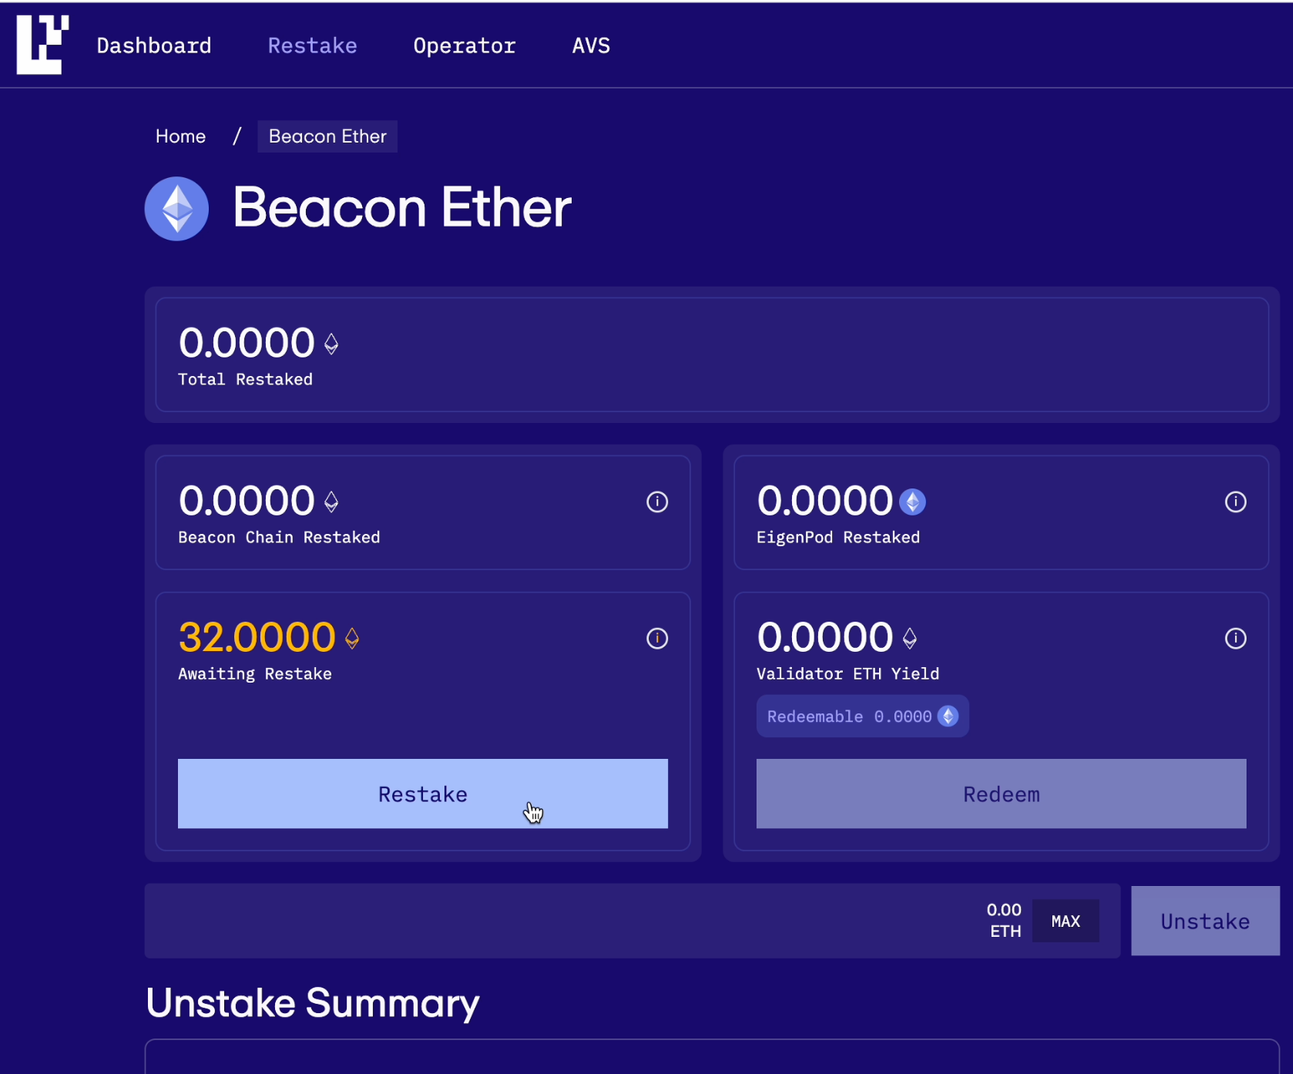Click the EigenLayer logo icon
Viewport: 1293px width, 1074px height.
pos(42,44)
